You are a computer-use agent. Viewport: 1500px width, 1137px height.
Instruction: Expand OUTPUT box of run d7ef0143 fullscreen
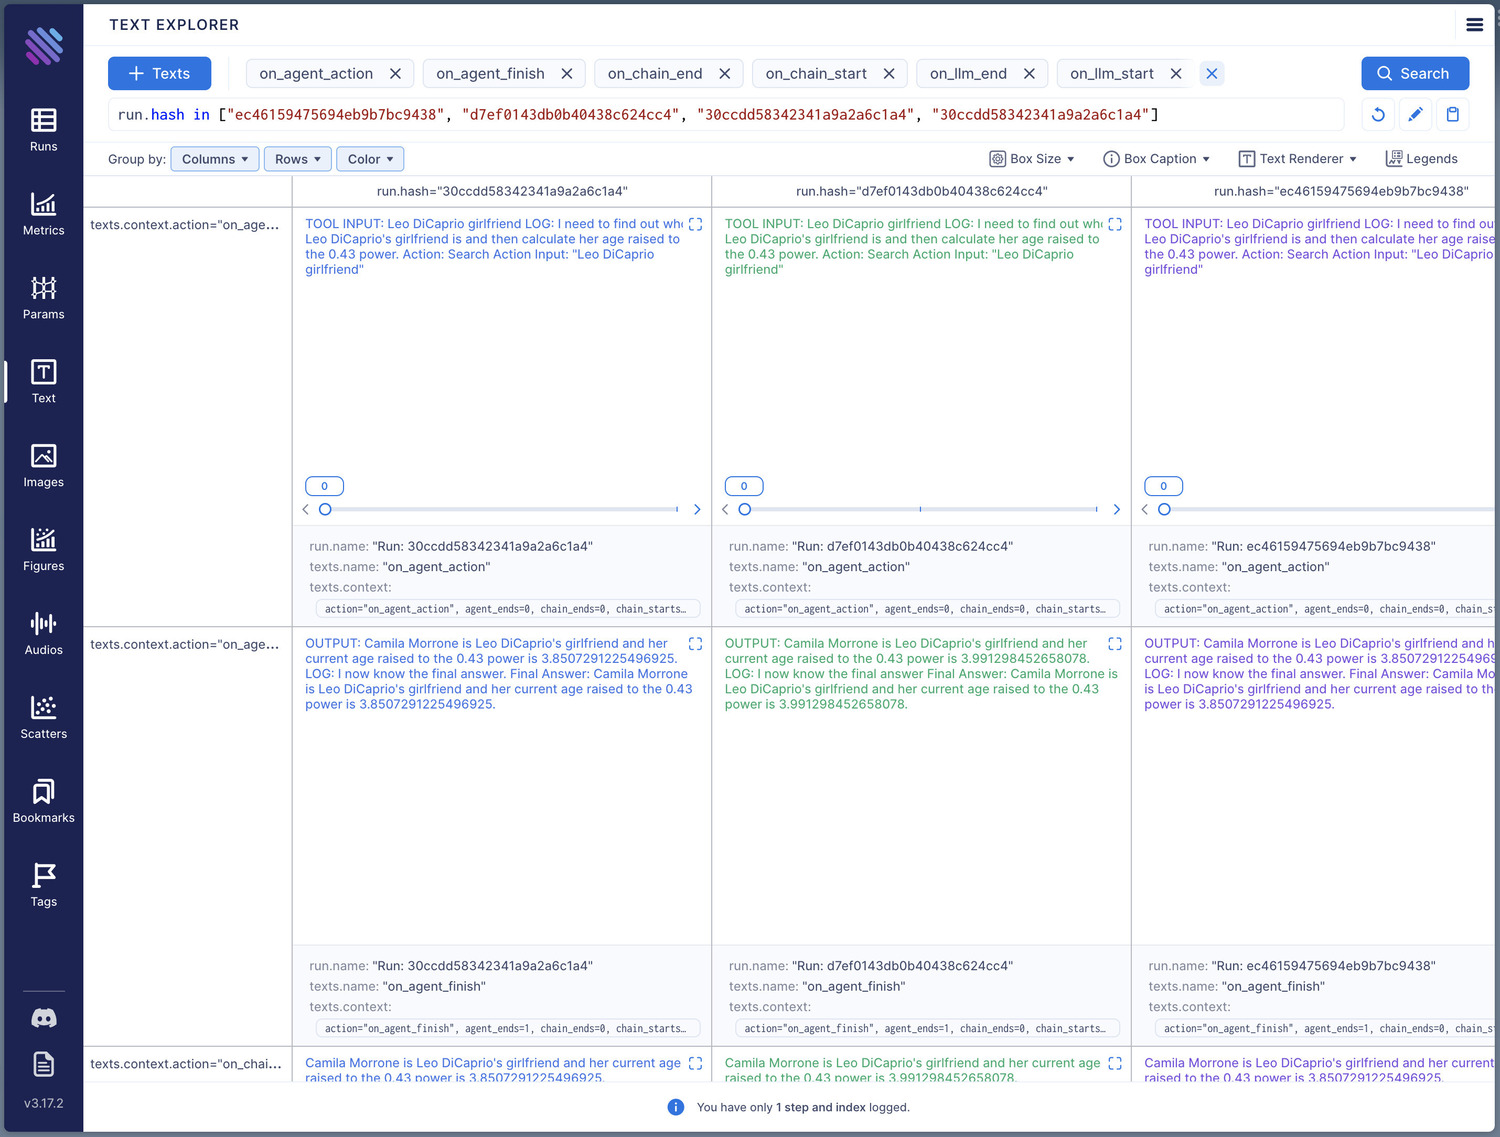point(1115,644)
